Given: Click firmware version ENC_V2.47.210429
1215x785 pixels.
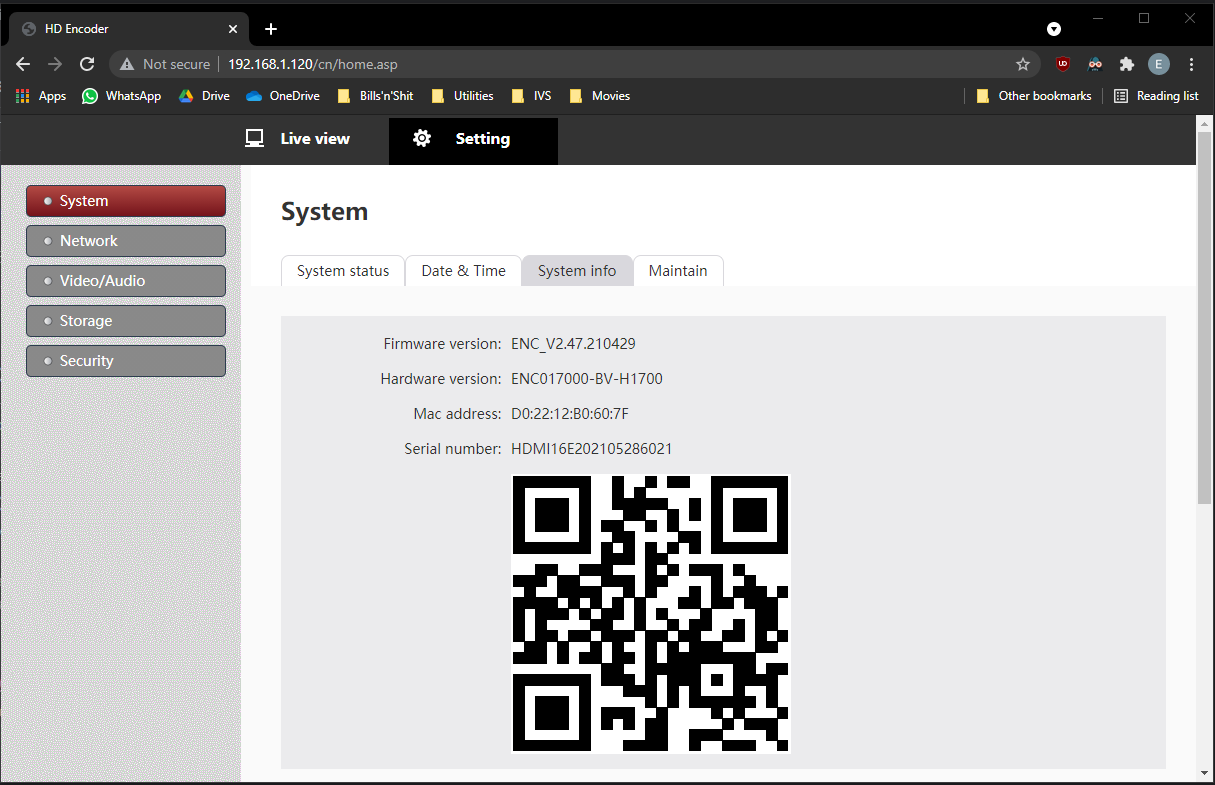Looking at the screenshot, I should pos(573,344).
